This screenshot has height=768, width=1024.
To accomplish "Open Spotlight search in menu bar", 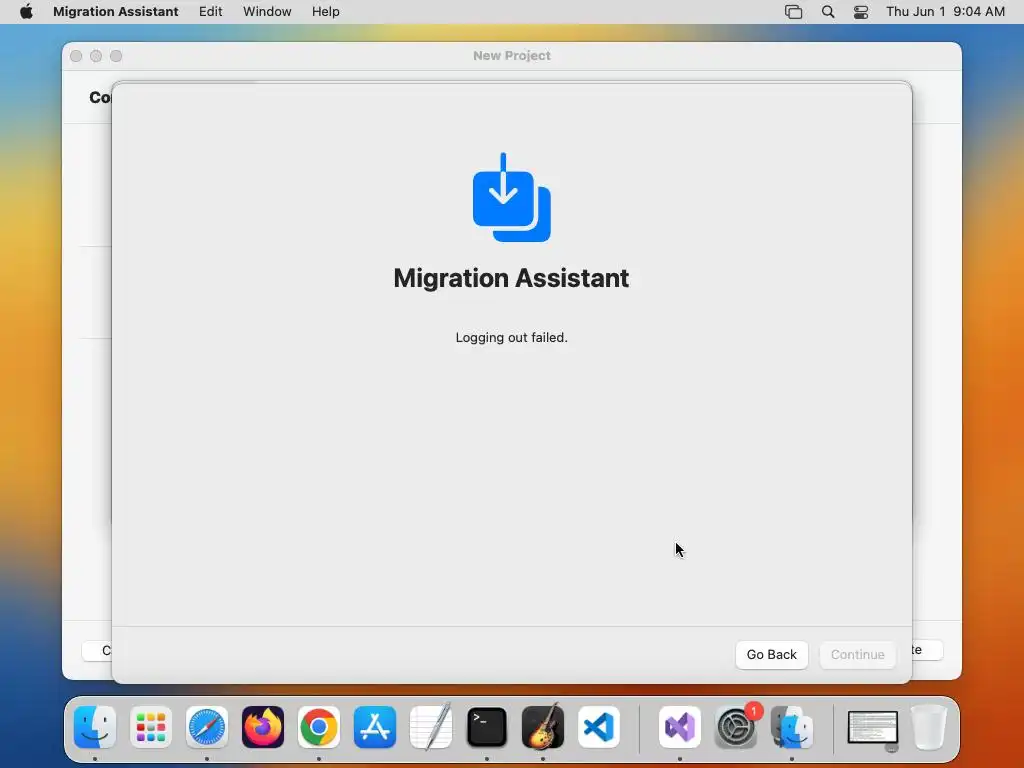I will coord(827,12).
